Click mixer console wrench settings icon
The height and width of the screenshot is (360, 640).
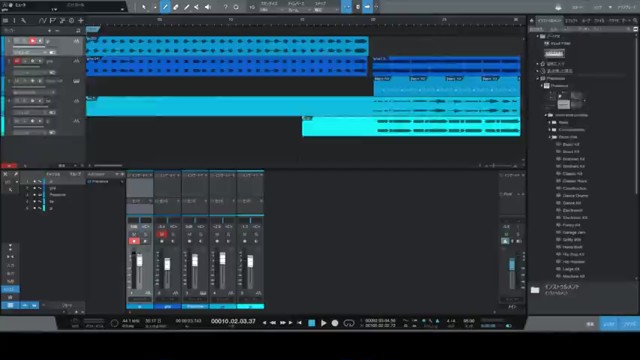click(x=16, y=174)
